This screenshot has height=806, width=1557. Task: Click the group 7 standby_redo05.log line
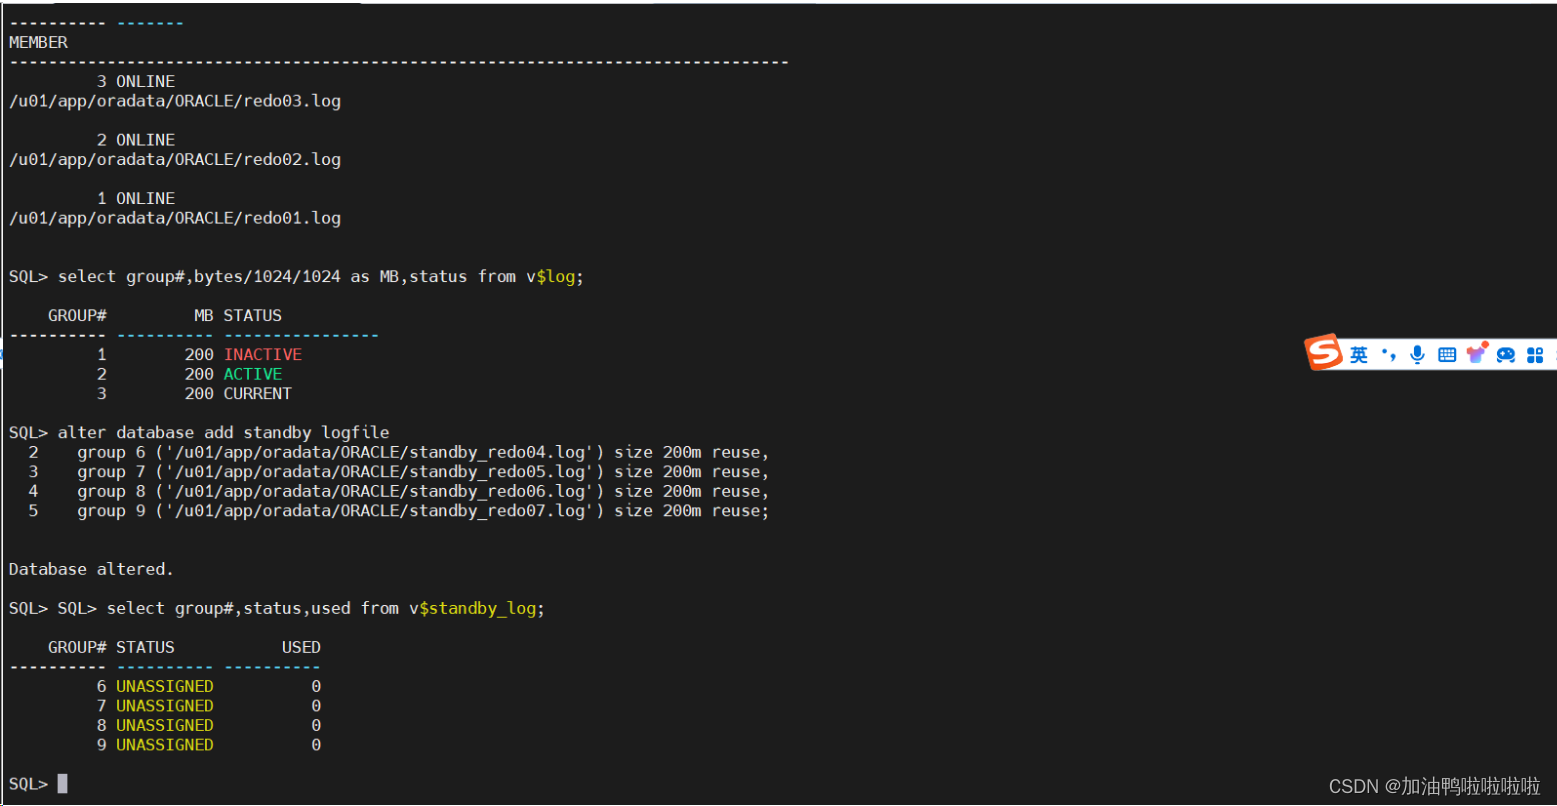coord(423,472)
